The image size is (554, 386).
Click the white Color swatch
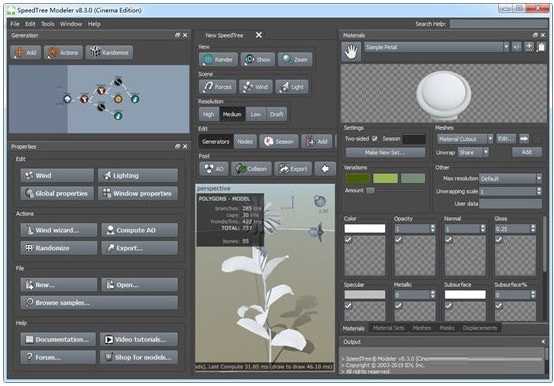pyautogui.click(x=365, y=229)
